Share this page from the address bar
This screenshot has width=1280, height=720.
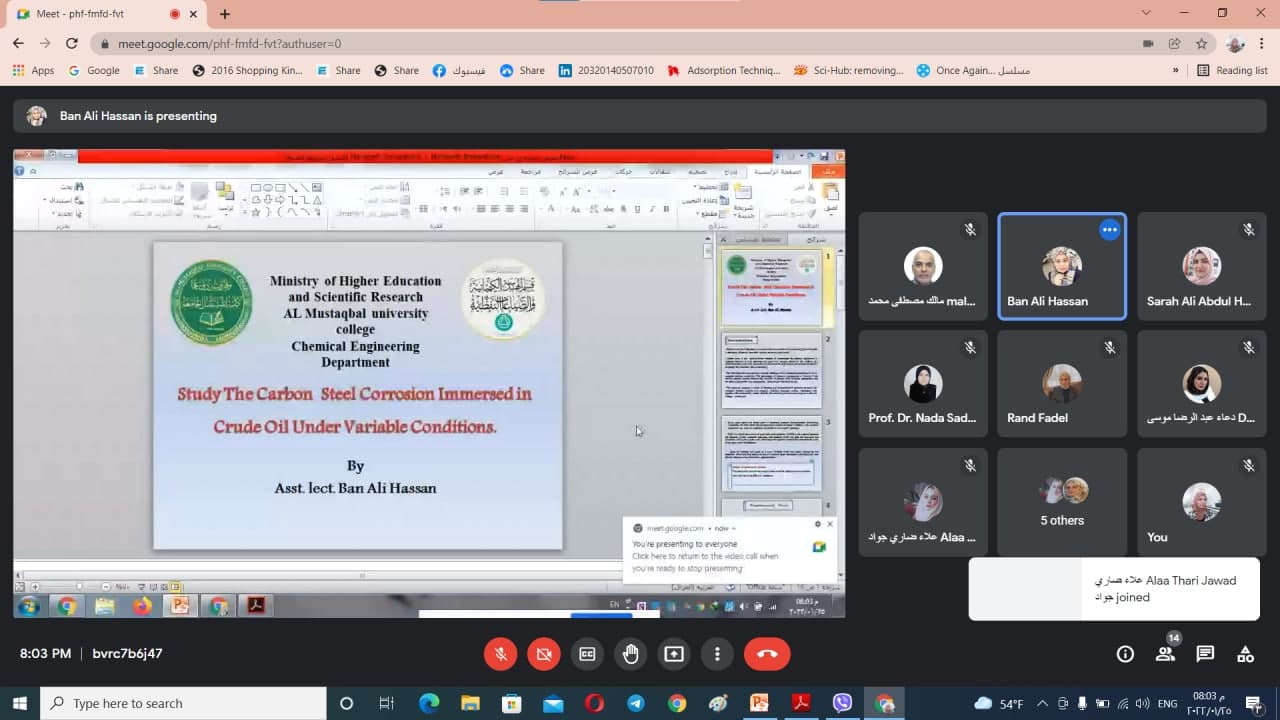tap(1175, 44)
